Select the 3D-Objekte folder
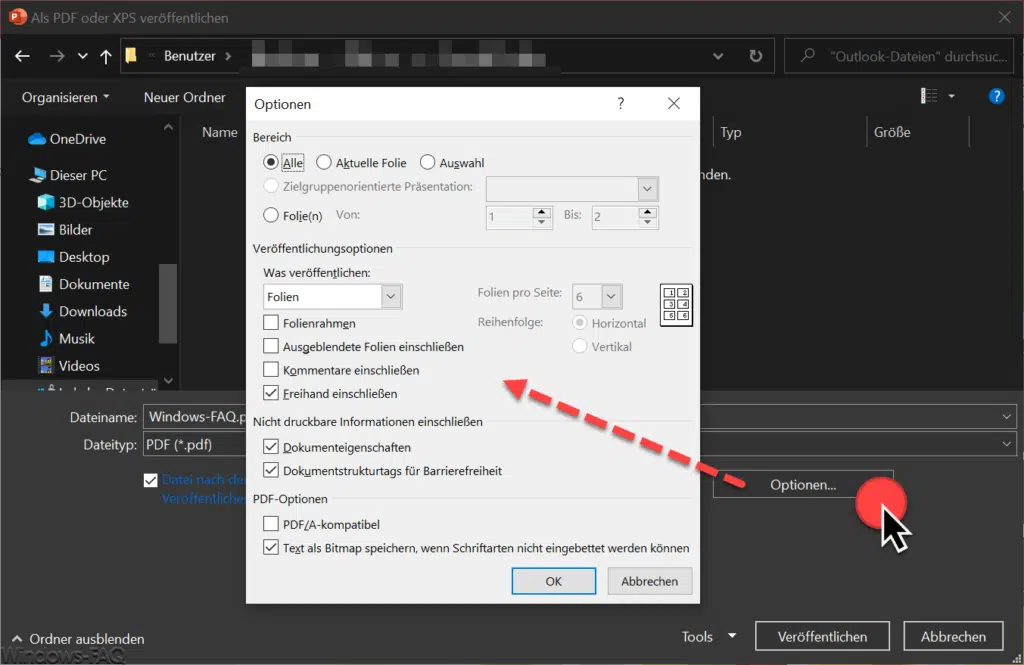 click(93, 202)
